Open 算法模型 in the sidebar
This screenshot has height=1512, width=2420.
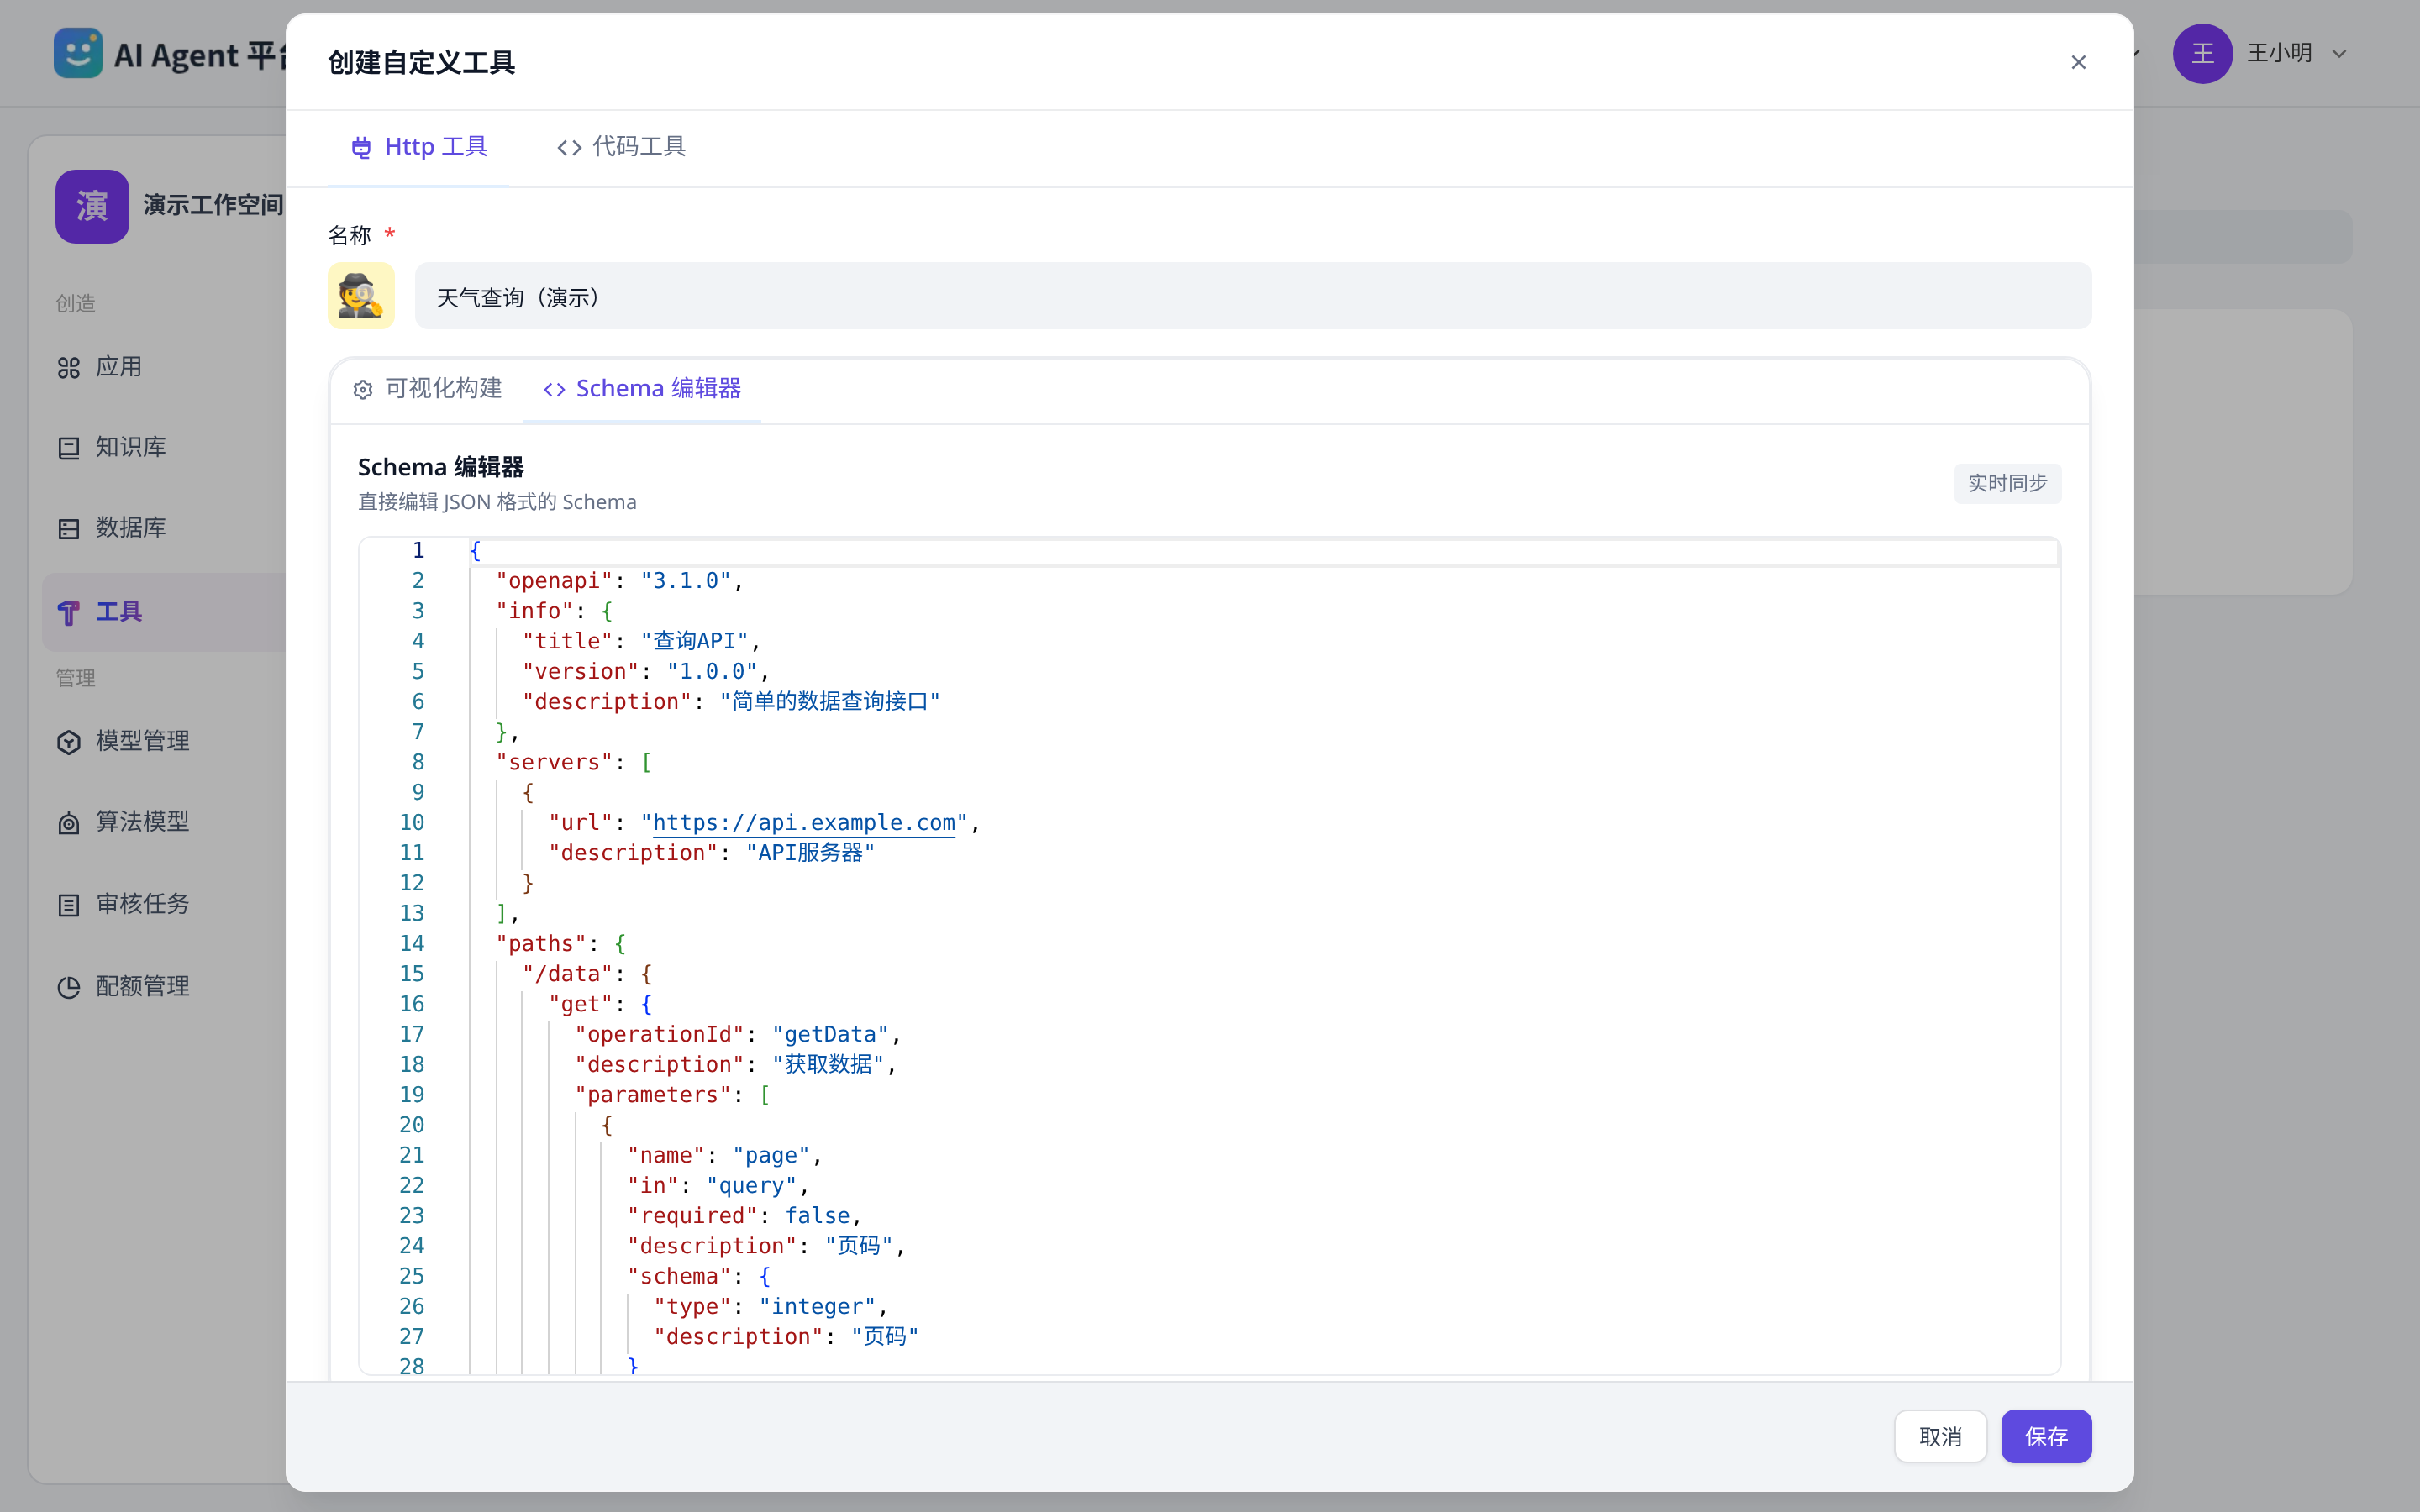tap(163, 822)
